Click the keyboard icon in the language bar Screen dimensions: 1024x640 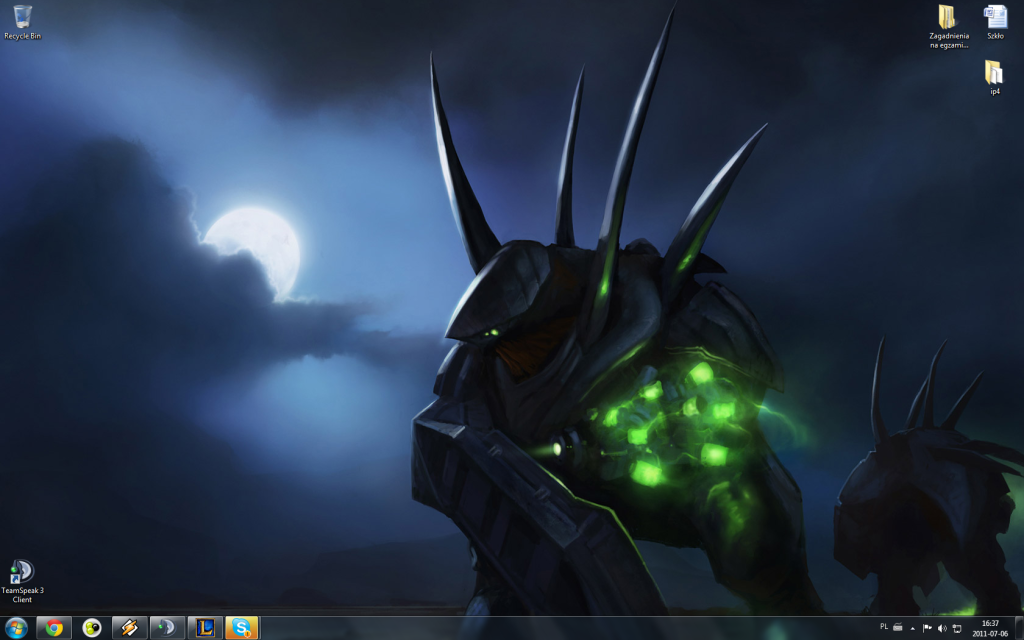click(x=897, y=627)
